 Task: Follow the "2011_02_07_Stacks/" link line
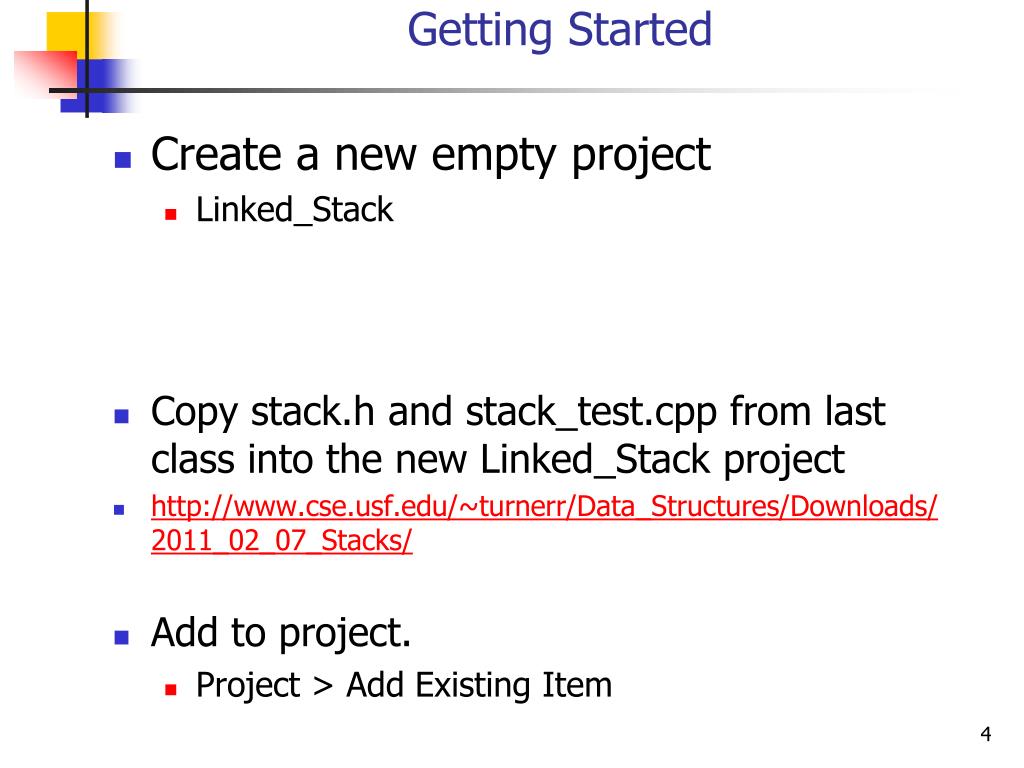(x=281, y=541)
